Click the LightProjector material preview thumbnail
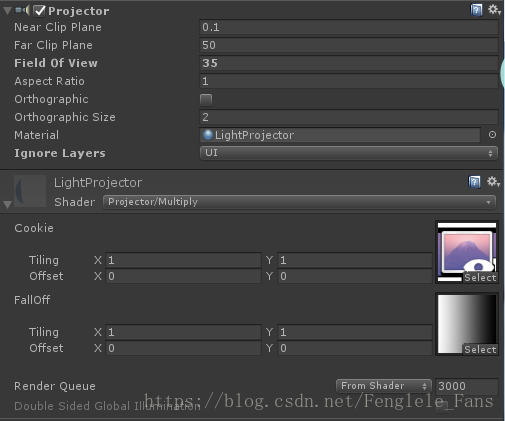The height and width of the screenshot is (421, 505). [30, 191]
